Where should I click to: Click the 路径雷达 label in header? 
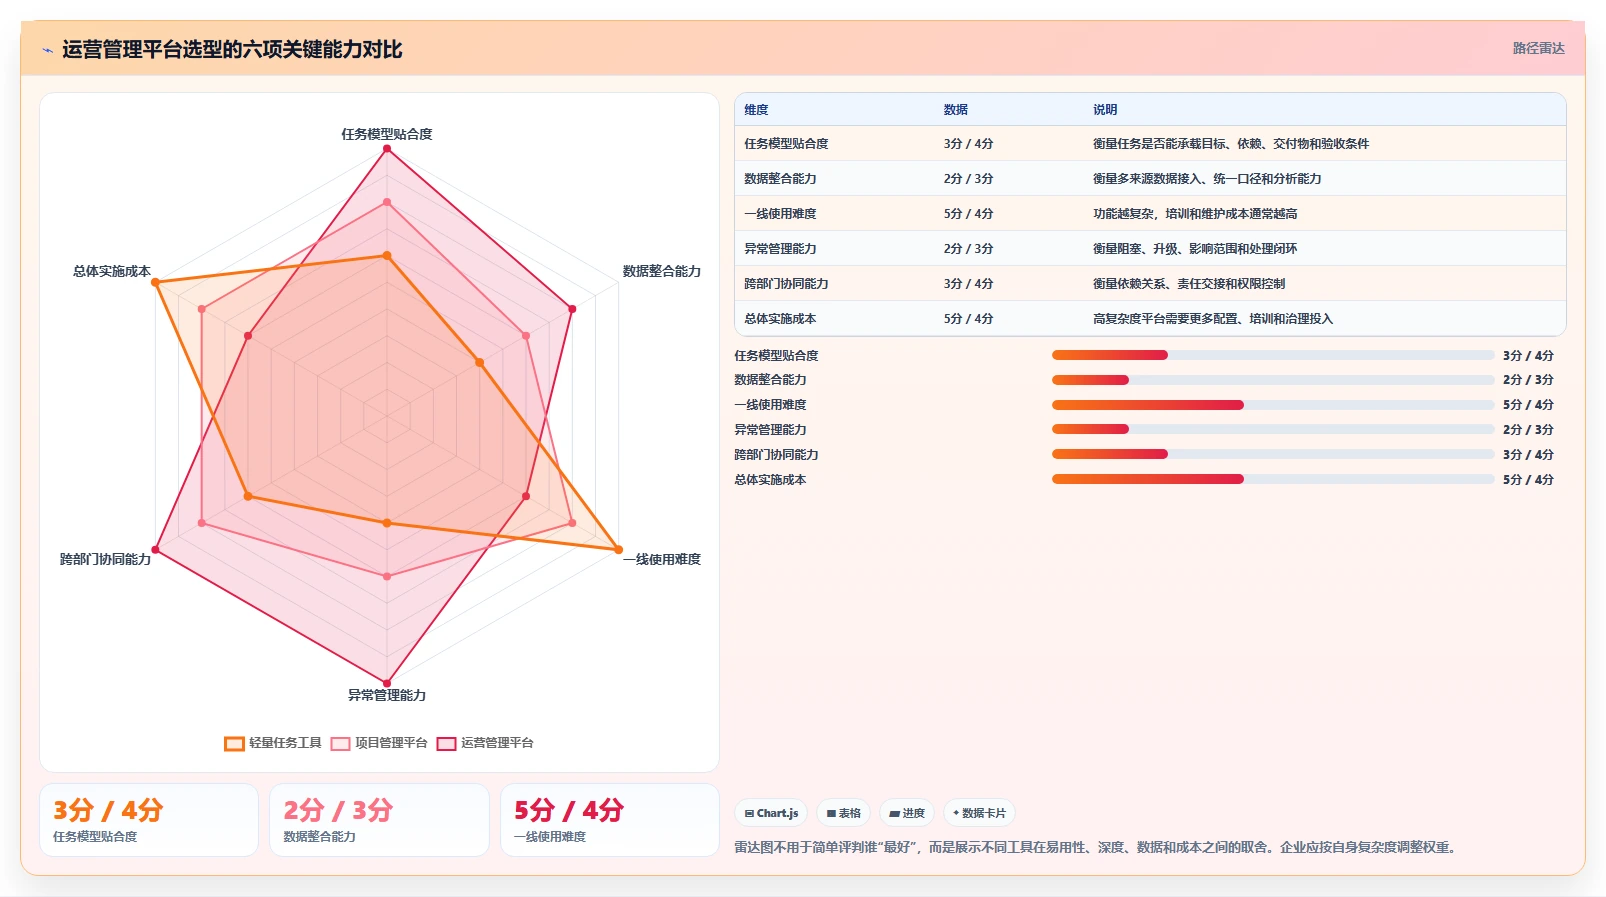tap(1538, 48)
